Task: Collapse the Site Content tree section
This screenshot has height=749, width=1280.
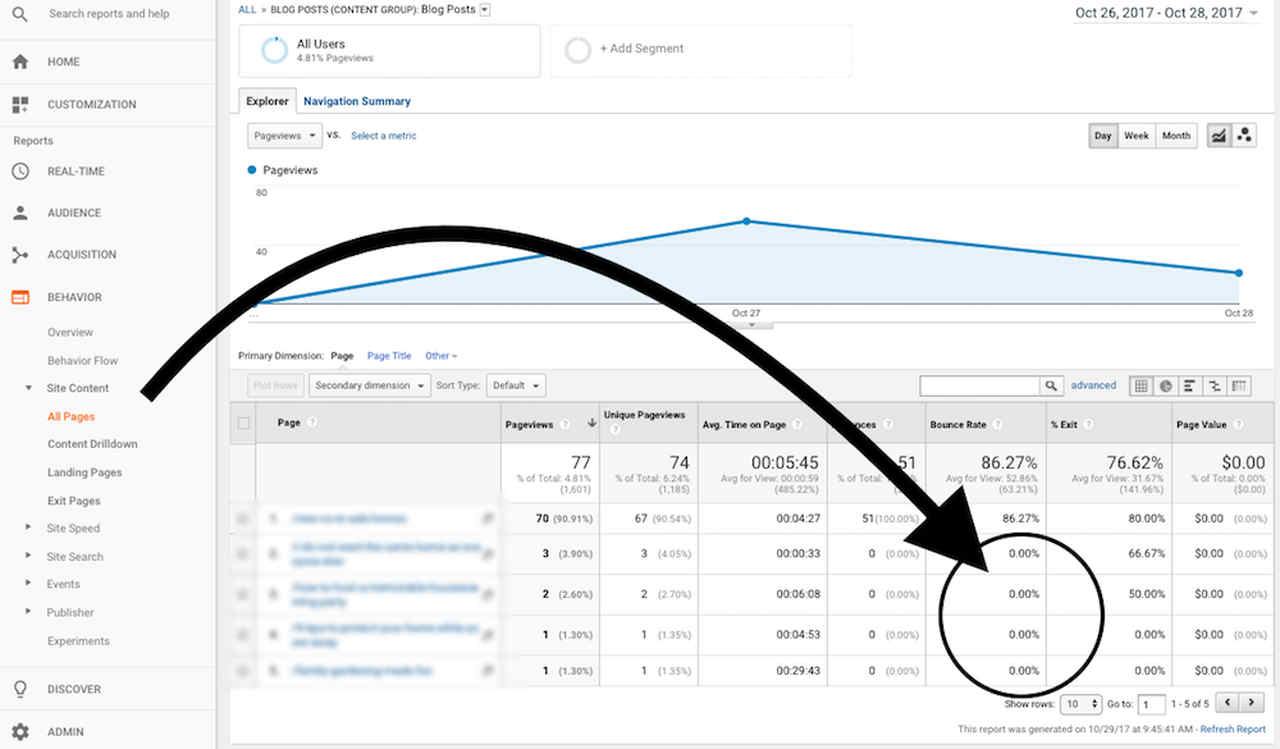Action: click(28, 388)
